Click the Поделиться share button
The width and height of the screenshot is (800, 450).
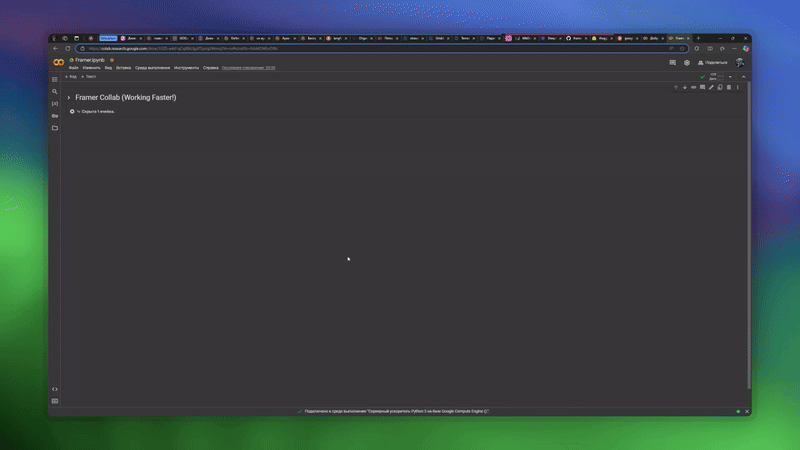tap(713, 63)
